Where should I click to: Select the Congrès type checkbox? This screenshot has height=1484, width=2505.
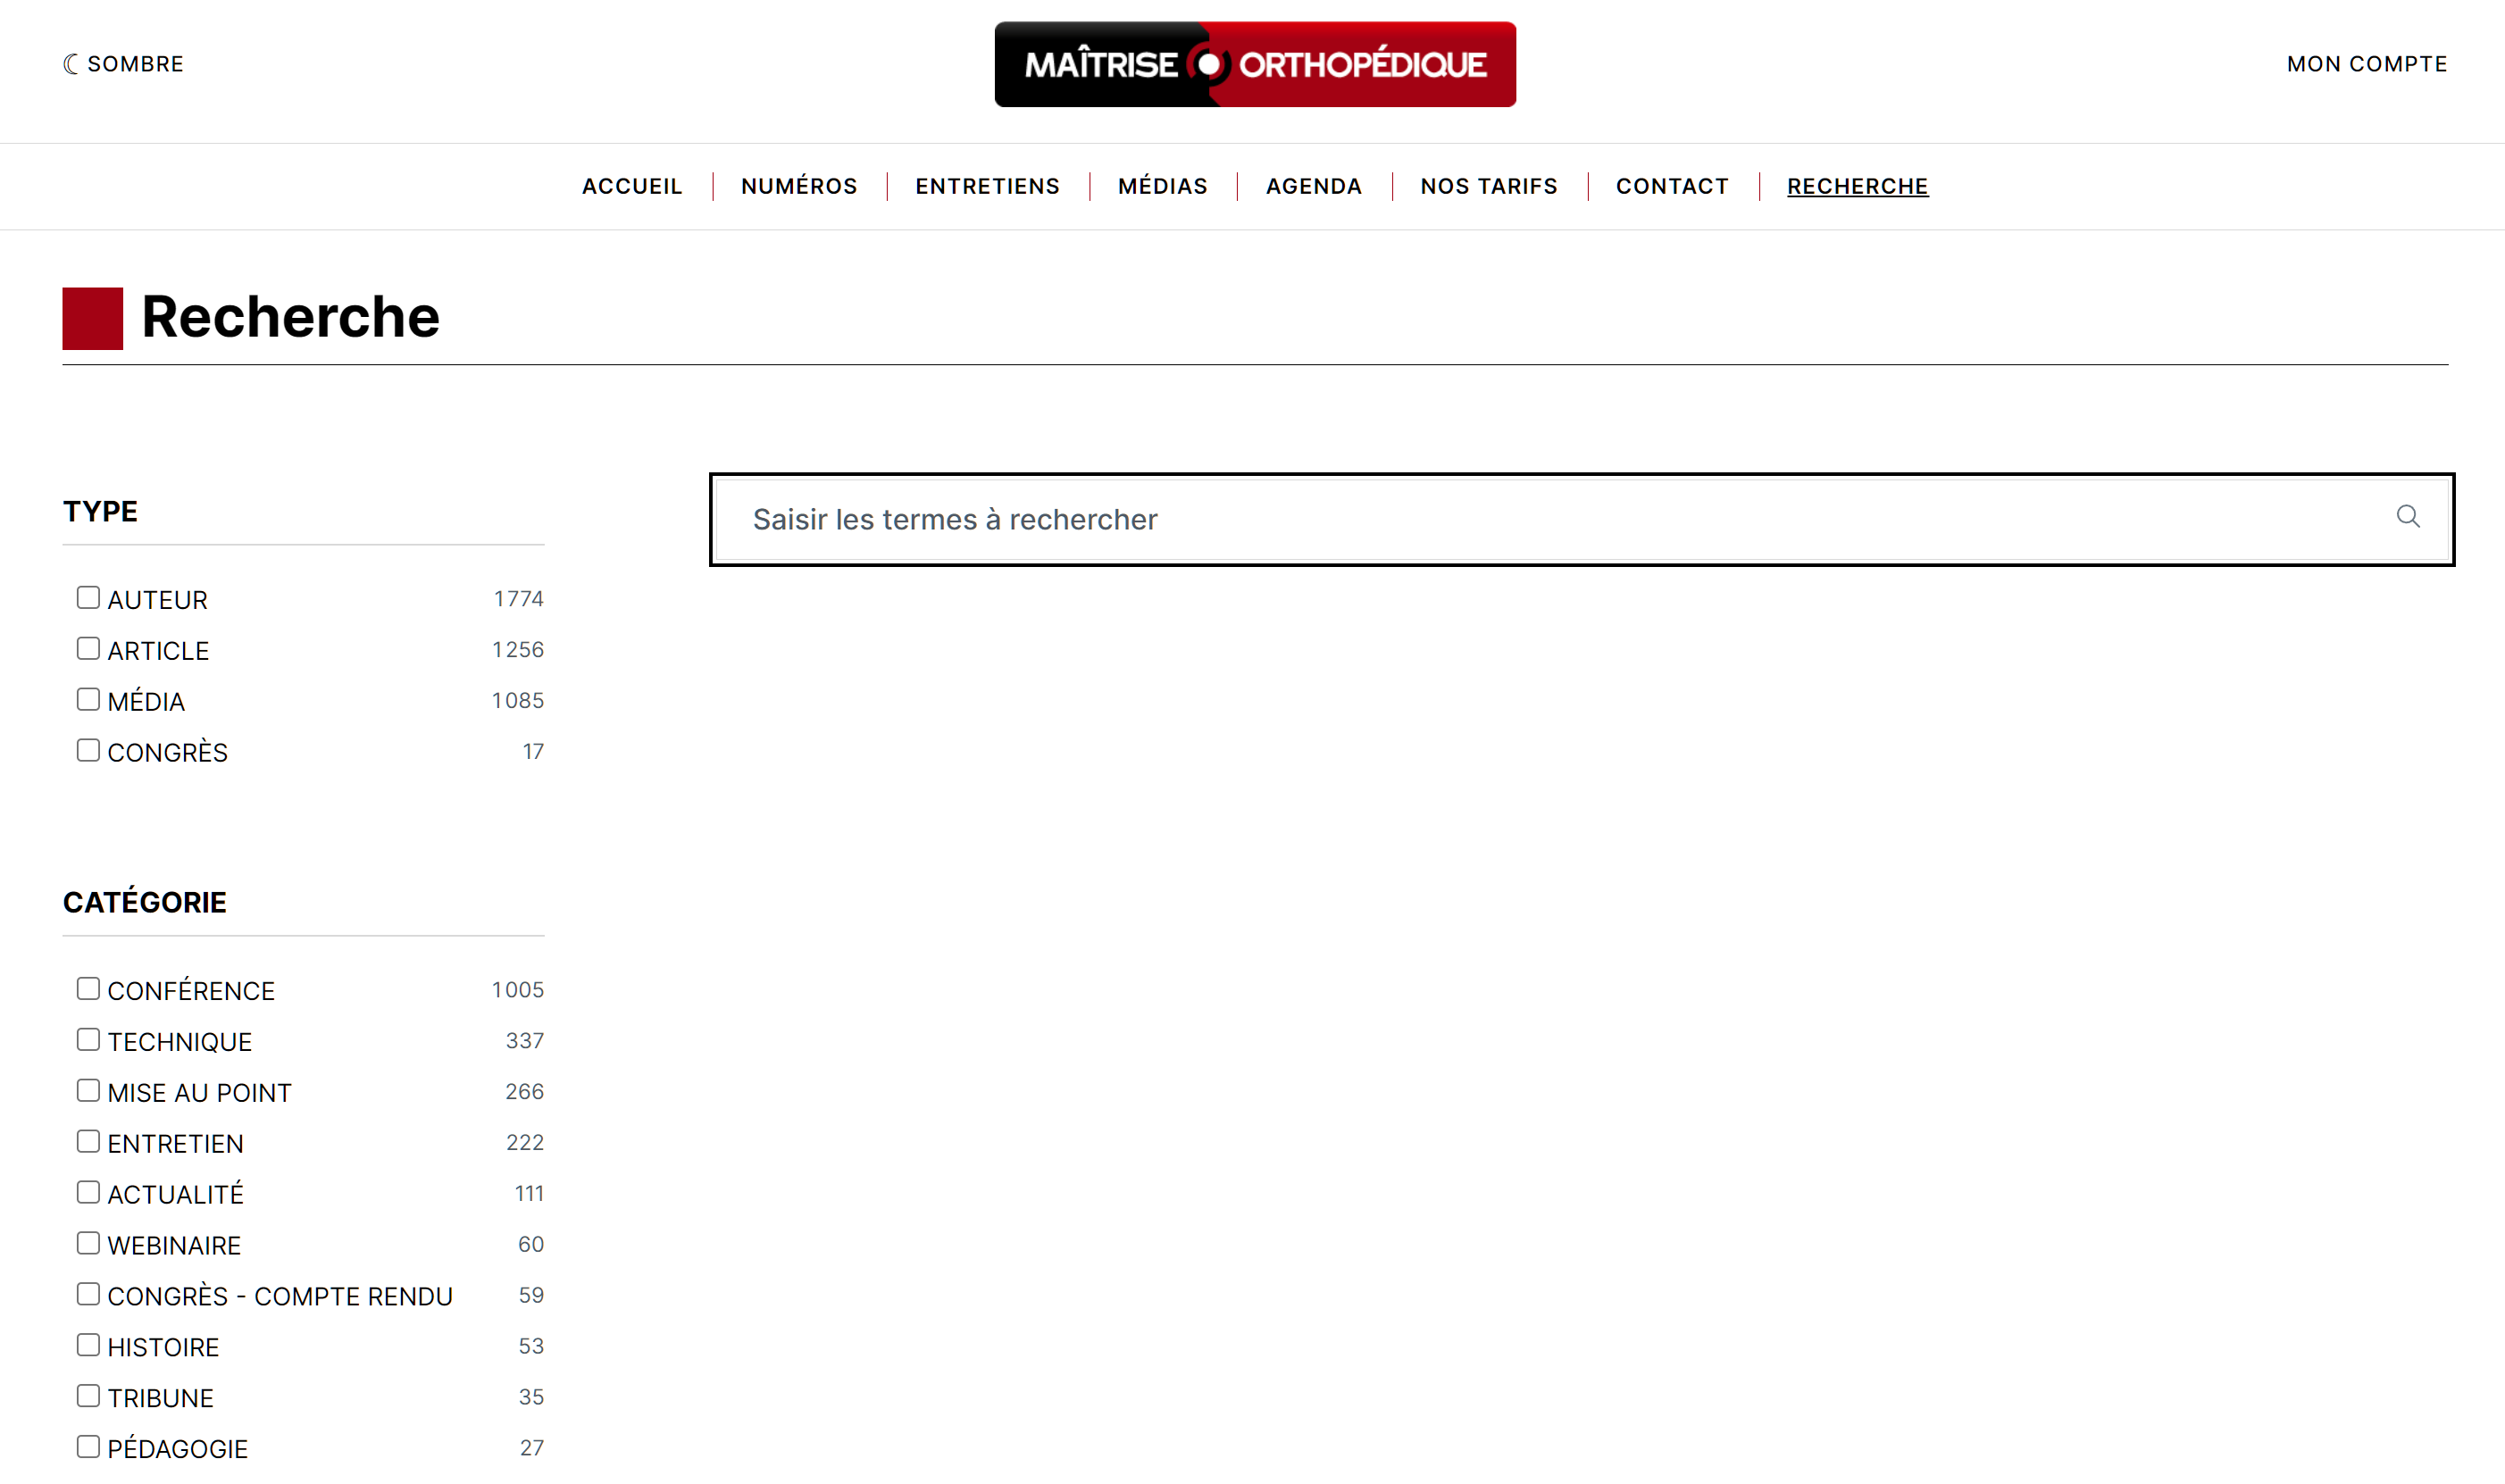tap(88, 751)
